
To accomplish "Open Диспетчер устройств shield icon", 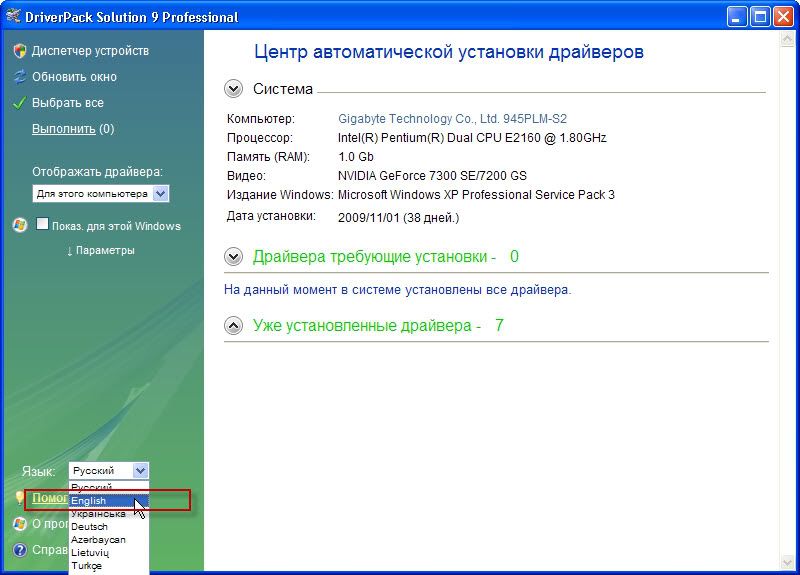I will tap(20, 51).
